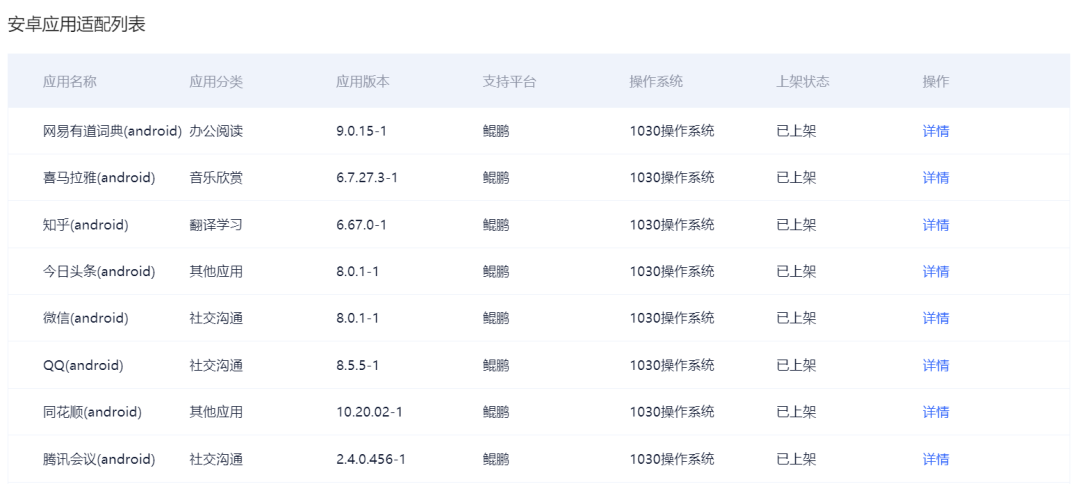
Task: Click the 应用名称 column header
Action: coord(69,82)
